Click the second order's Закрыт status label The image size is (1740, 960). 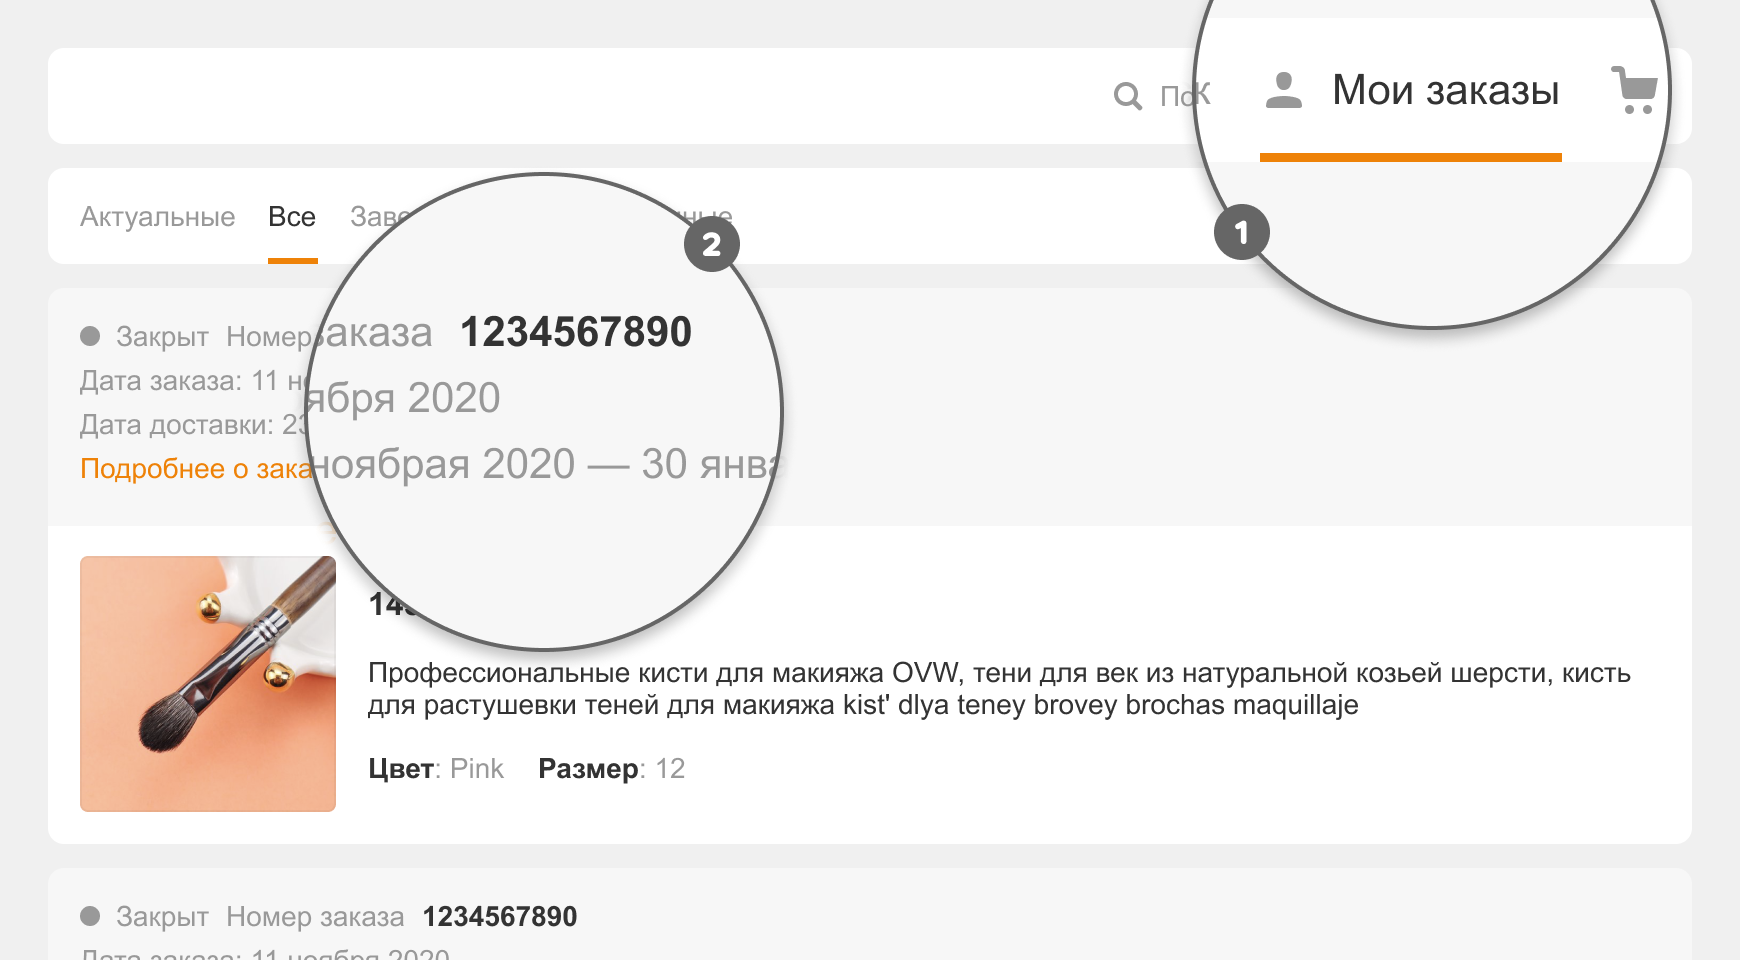(x=162, y=917)
